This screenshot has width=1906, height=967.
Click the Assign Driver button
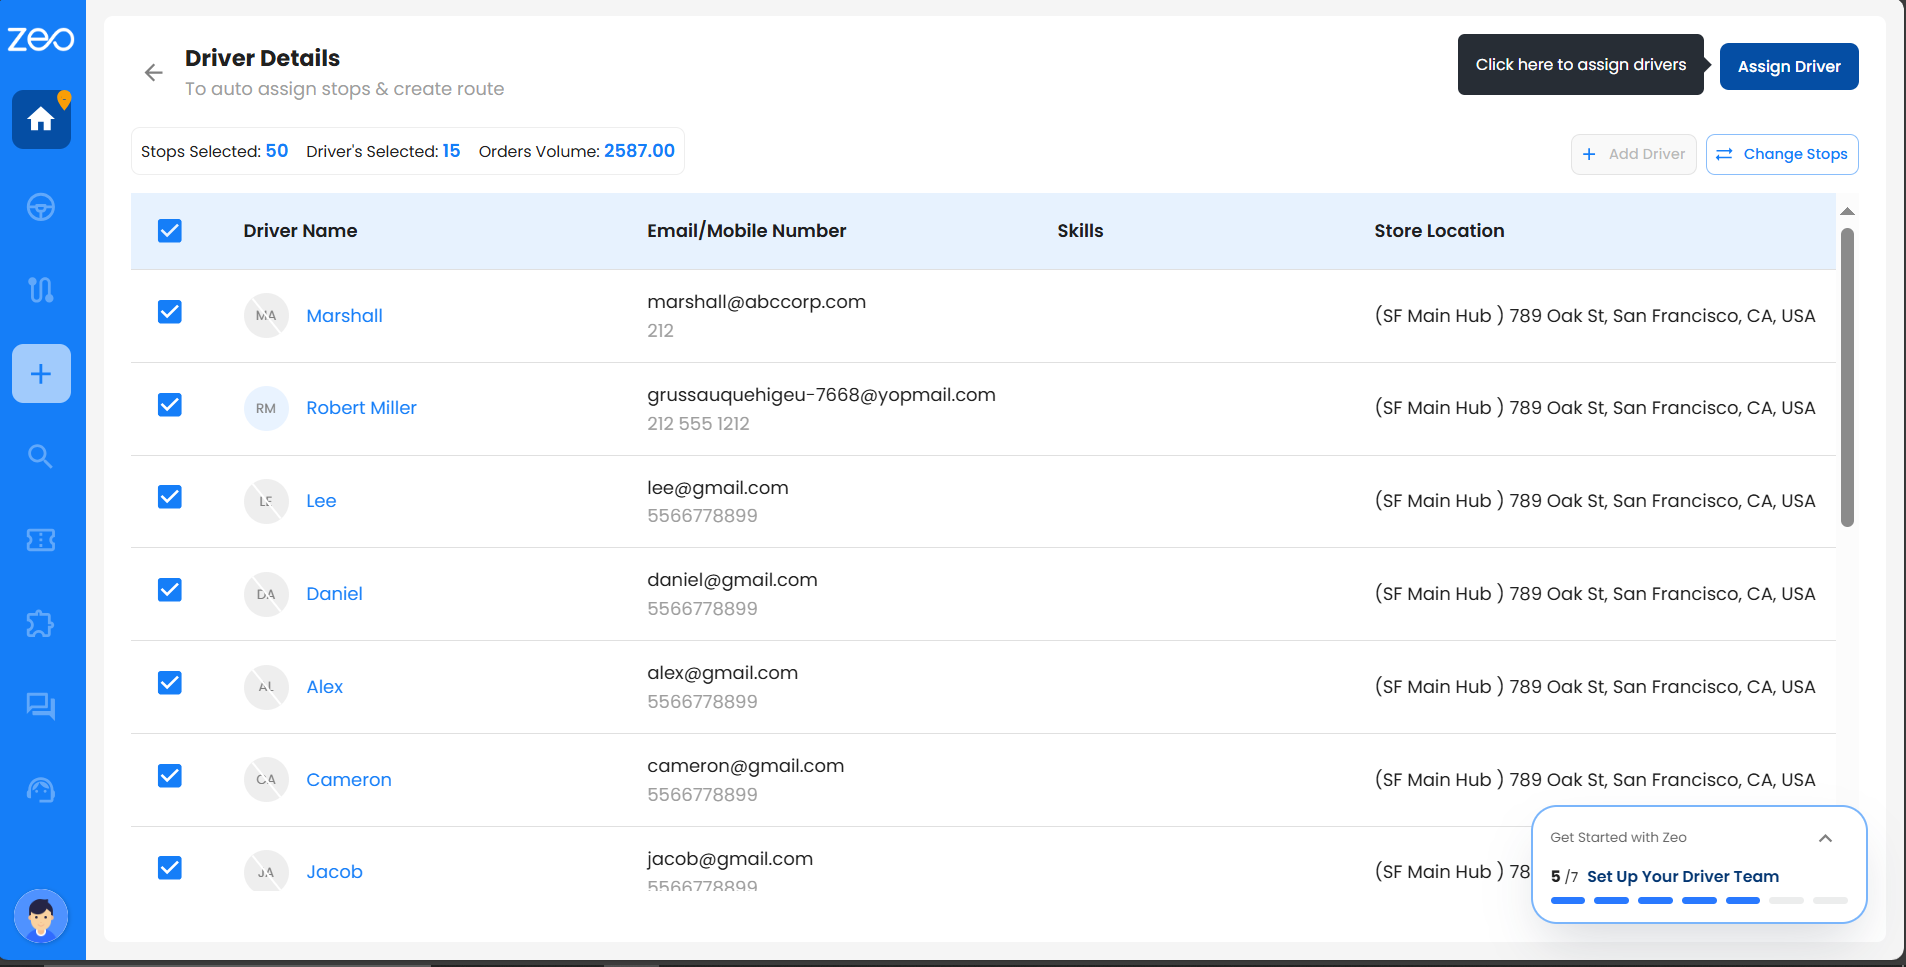[1788, 67]
